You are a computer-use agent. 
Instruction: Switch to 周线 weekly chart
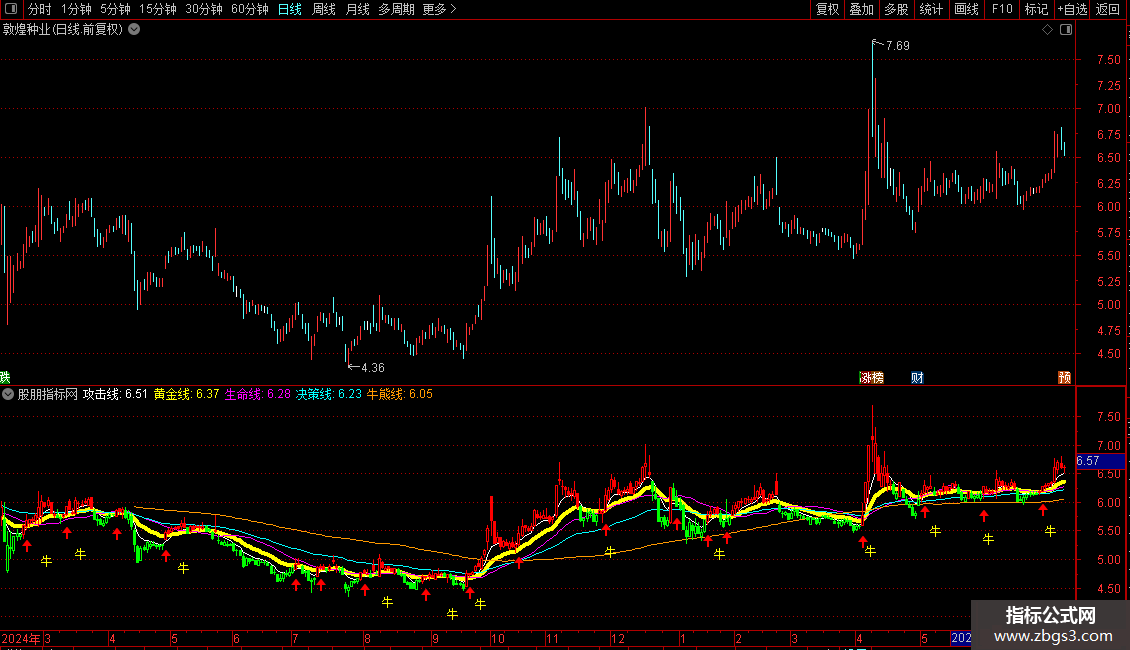[x=324, y=9]
